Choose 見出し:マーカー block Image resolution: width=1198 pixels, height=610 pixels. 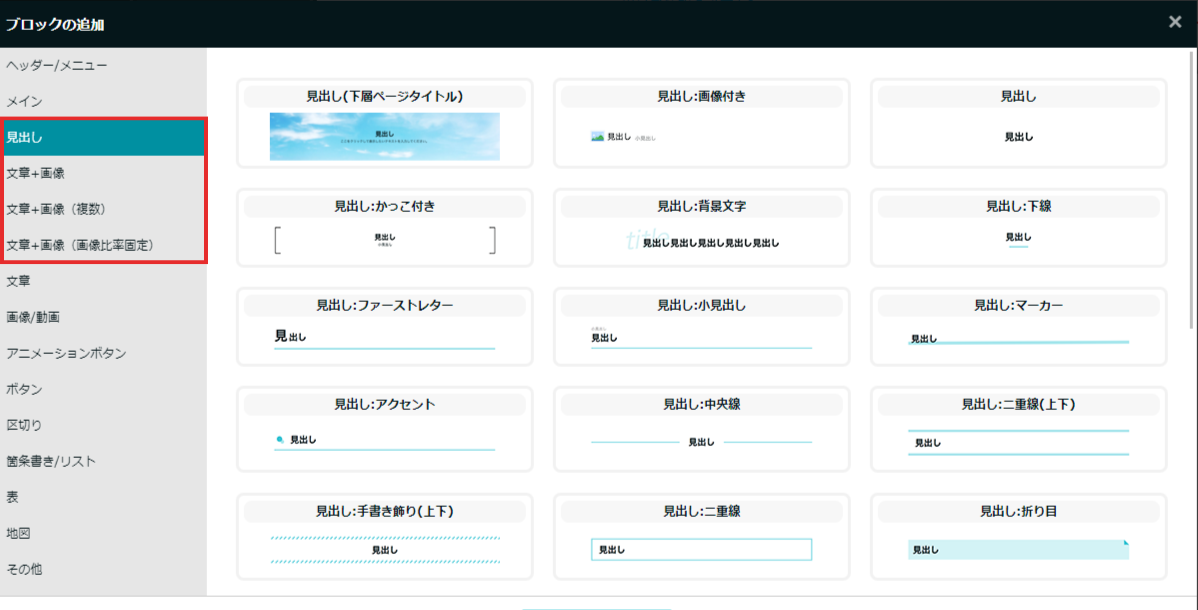pyautogui.click(x=1018, y=327)
